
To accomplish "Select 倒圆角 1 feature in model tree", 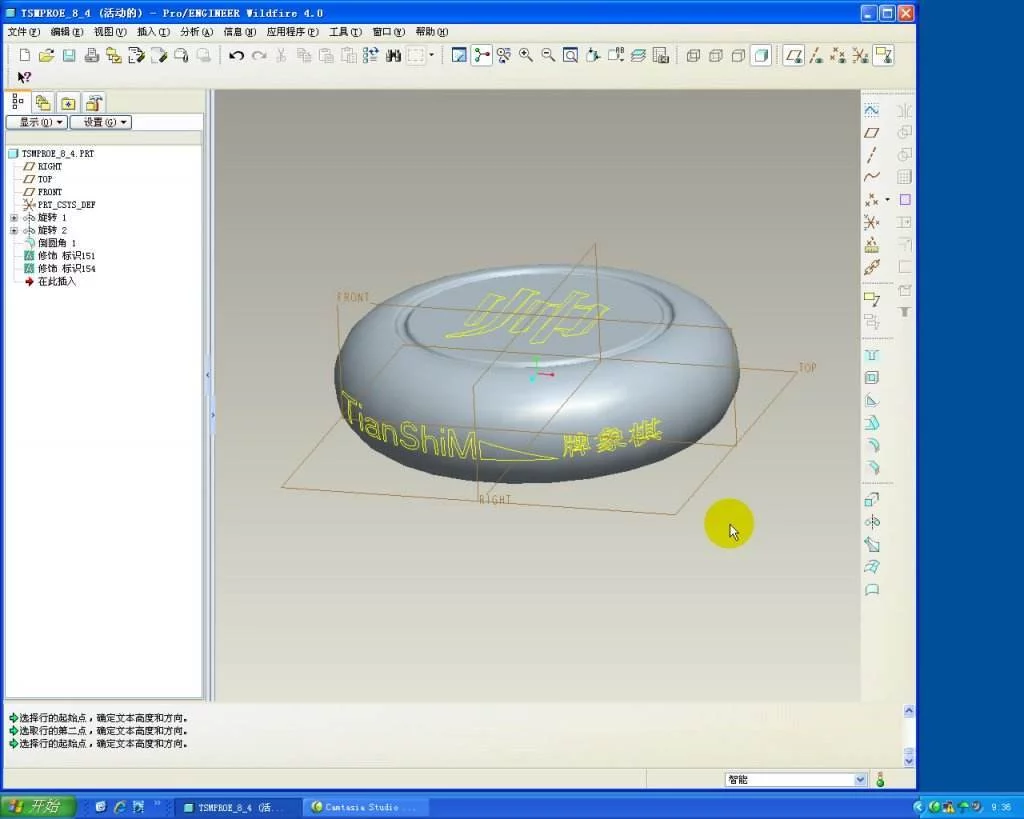I will (x=56, y=243).
